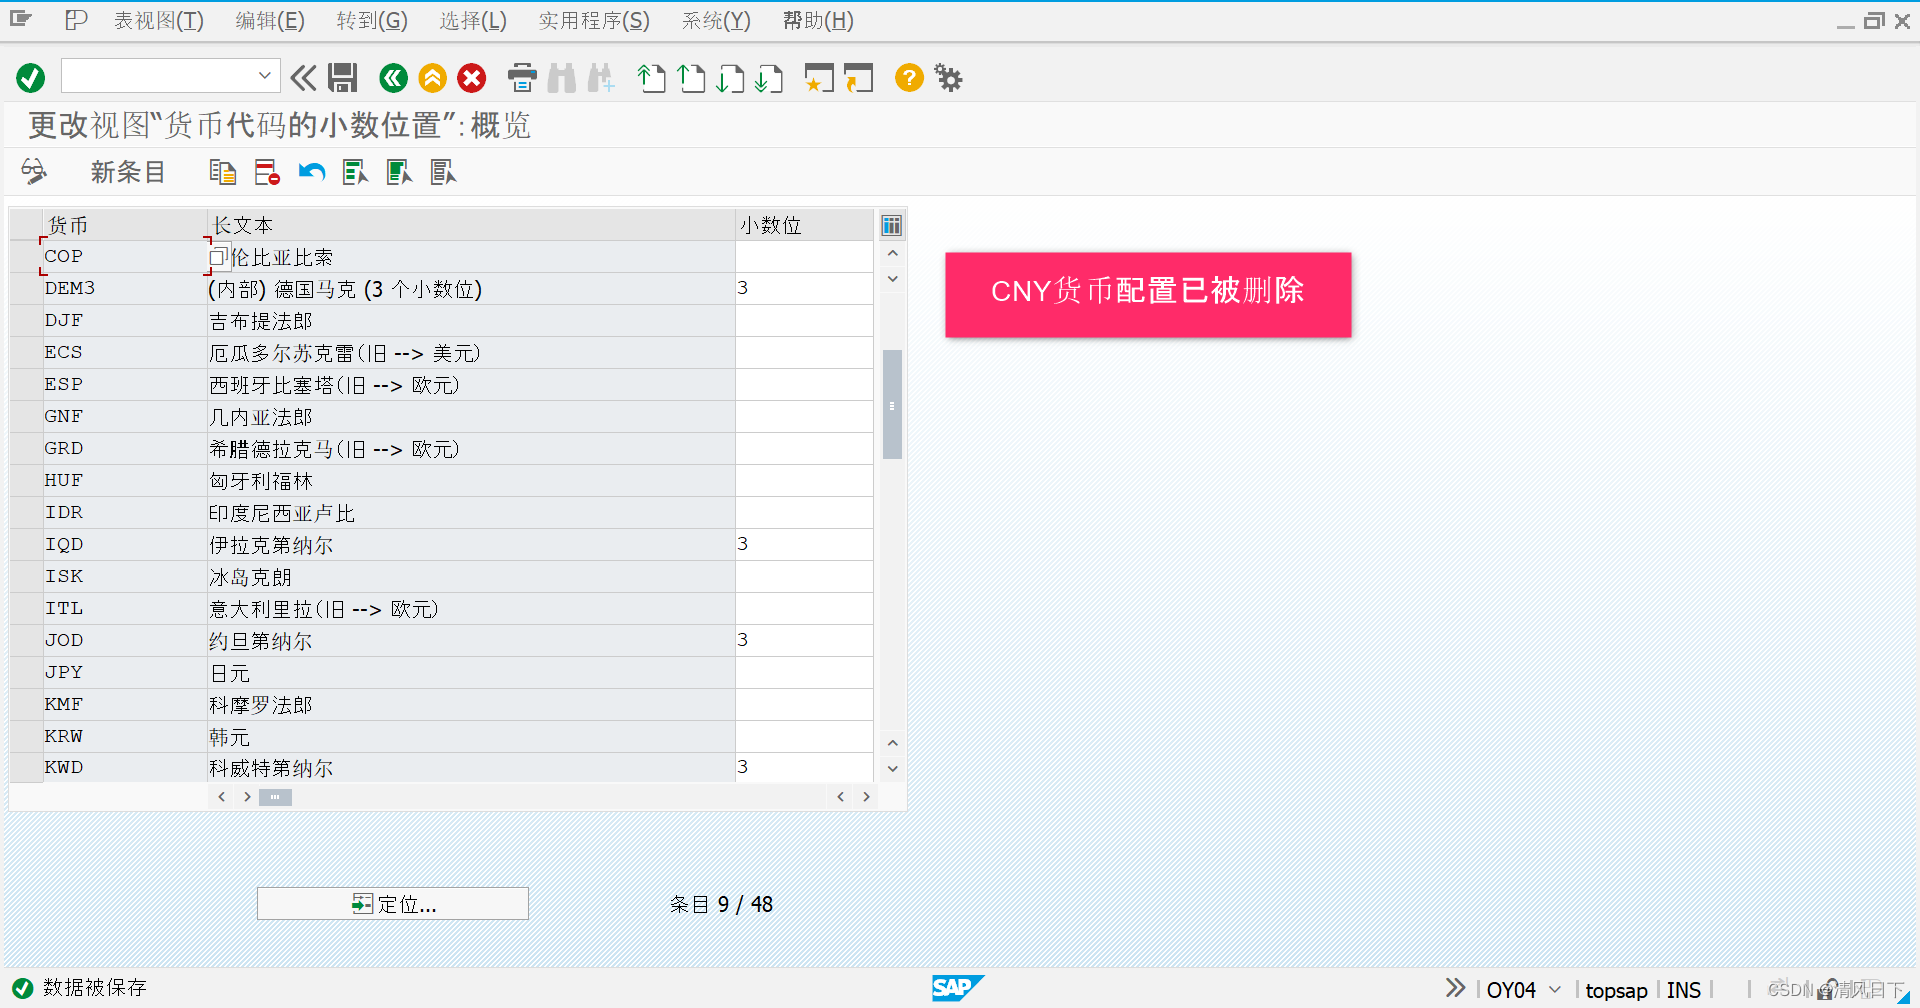Open the 转到(G) menu

coord(372,21)
